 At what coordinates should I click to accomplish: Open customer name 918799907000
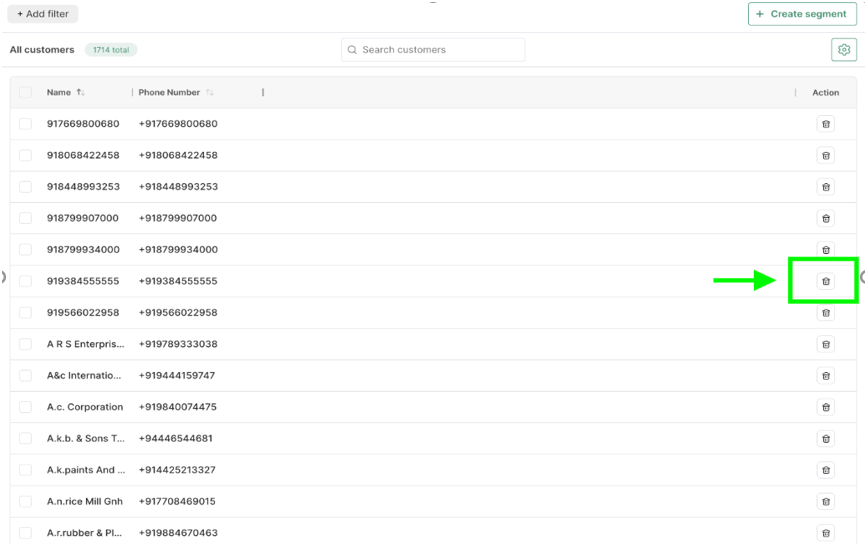coord(83,218)
